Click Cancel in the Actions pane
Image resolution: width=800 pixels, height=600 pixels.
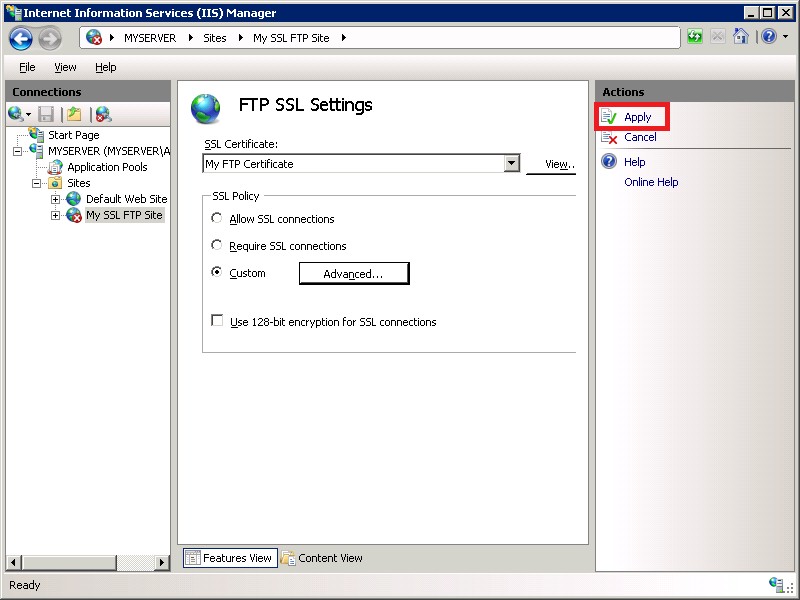(x=640, y=137)
